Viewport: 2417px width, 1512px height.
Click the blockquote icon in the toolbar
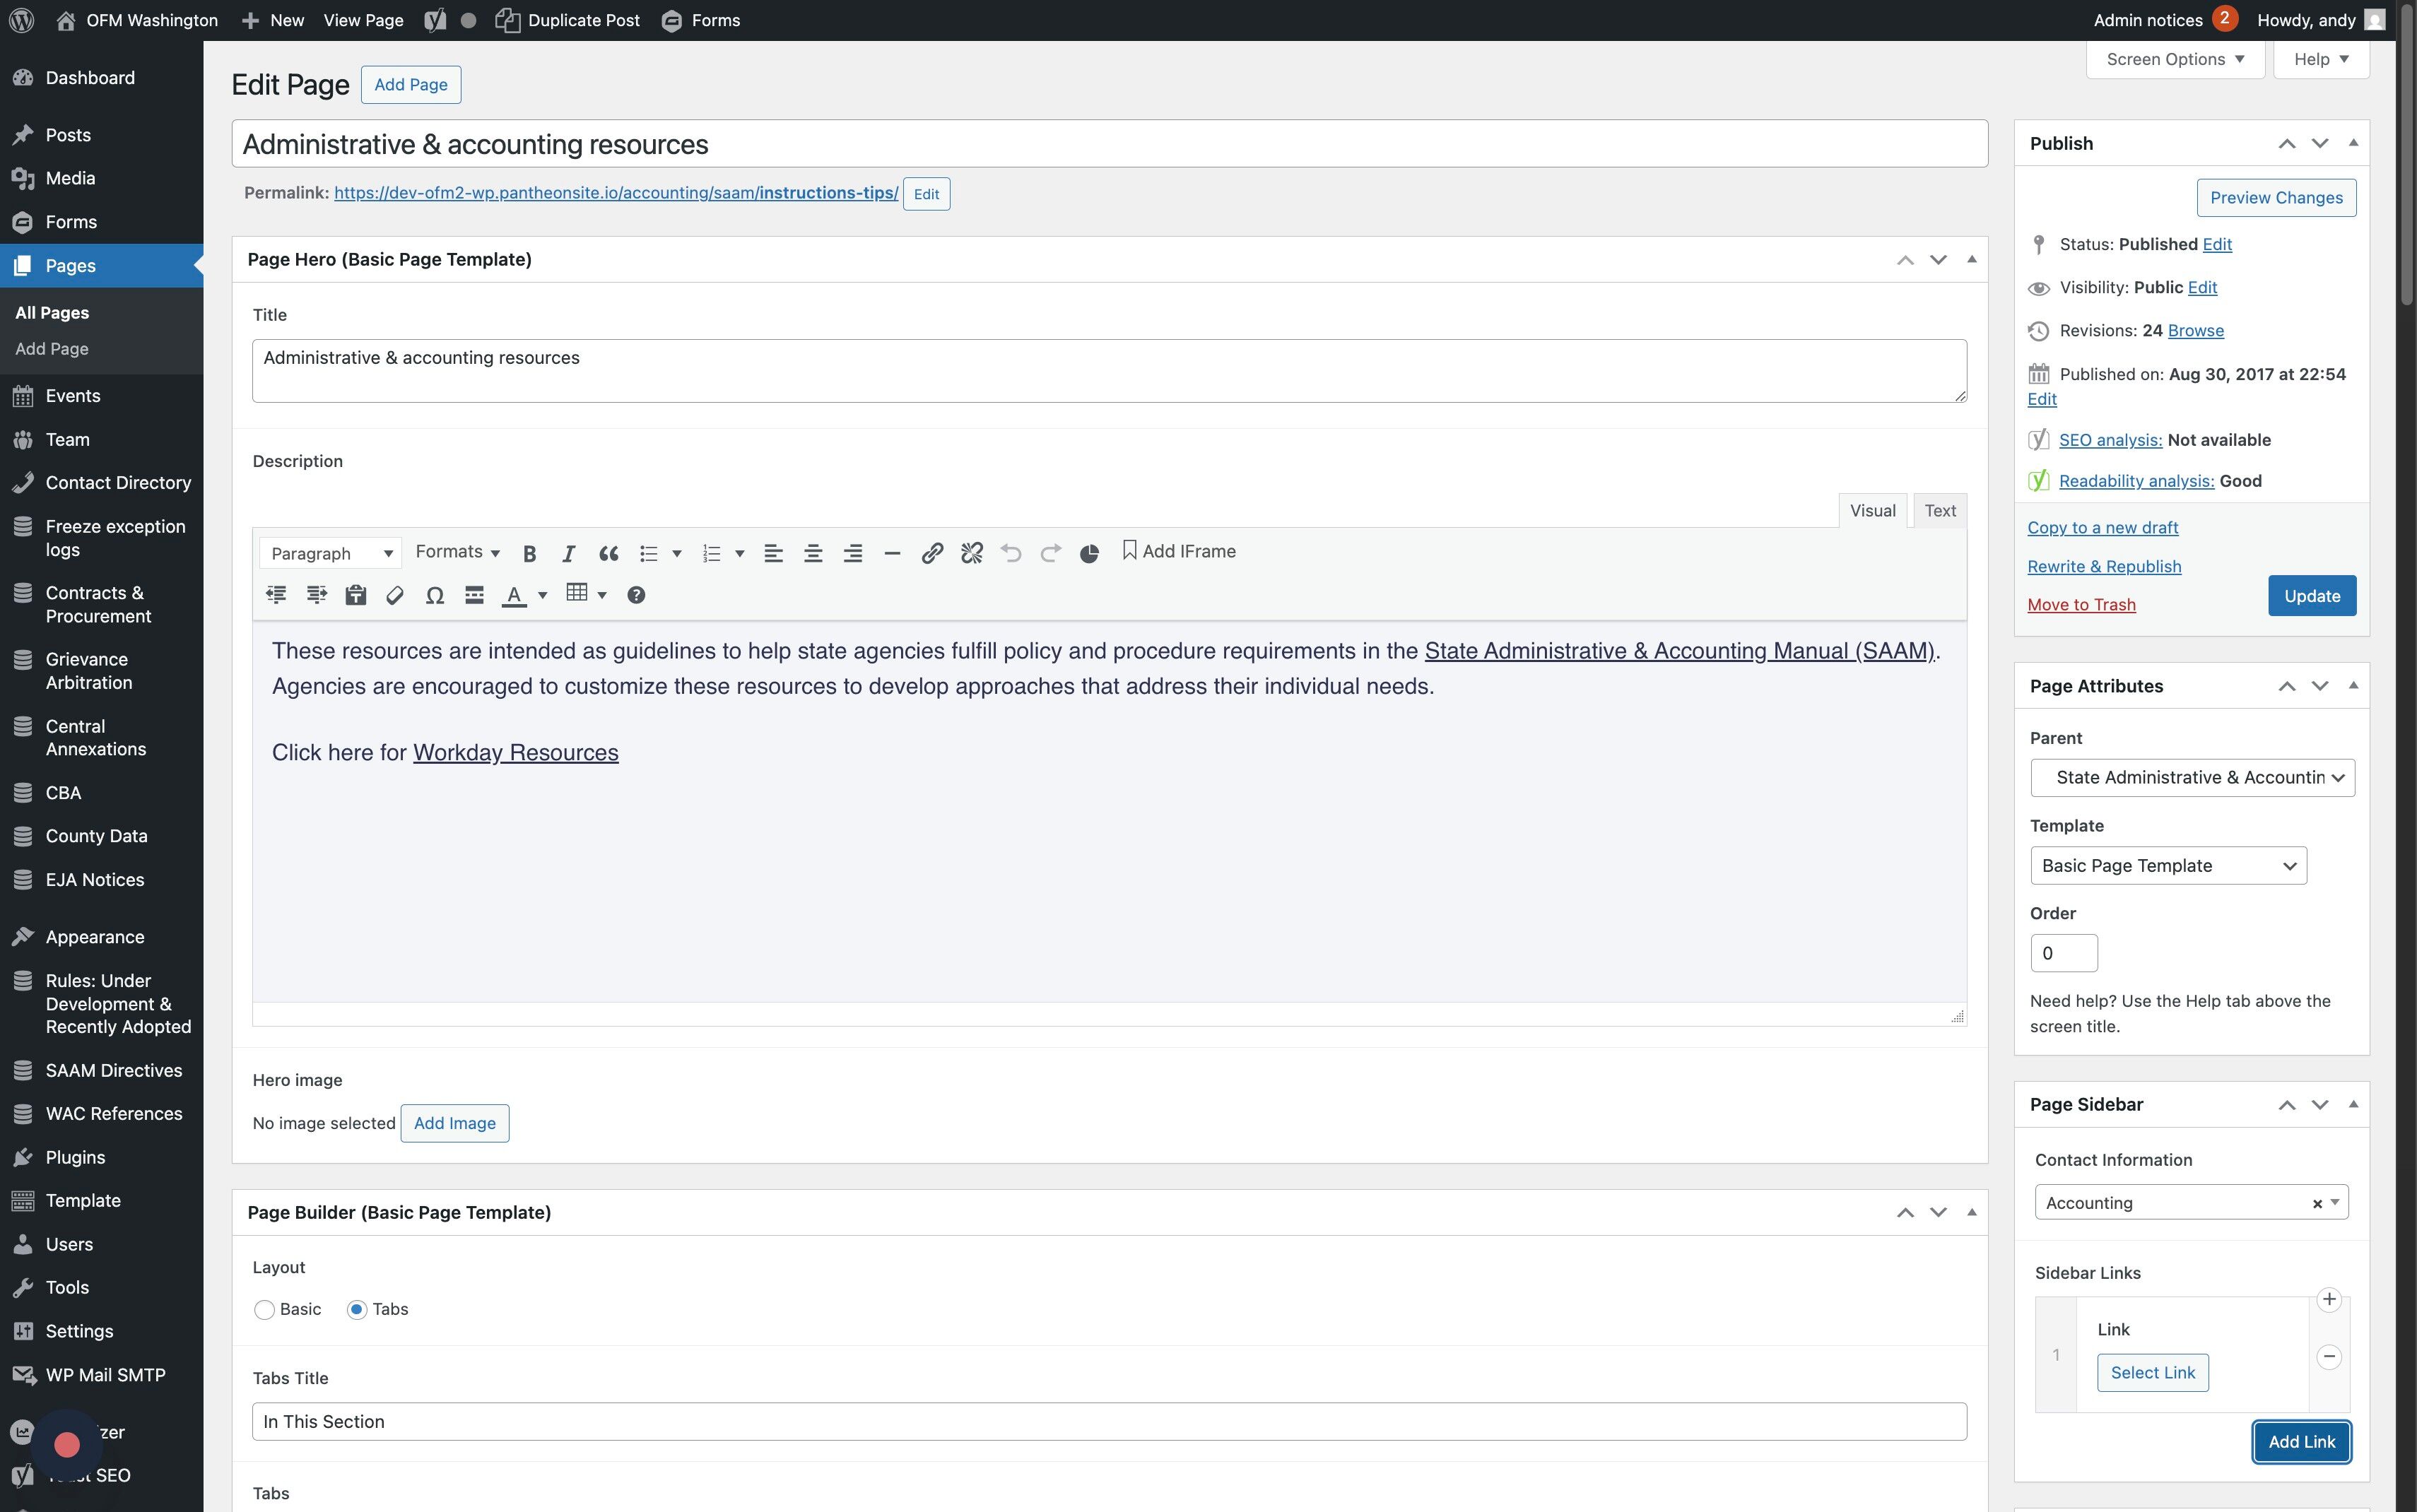pyautogui.click(x=608, y=554)
